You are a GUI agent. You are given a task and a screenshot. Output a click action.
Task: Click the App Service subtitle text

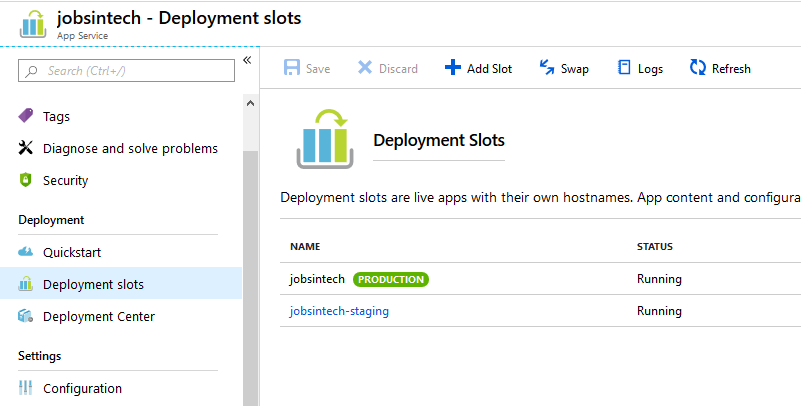(82, 36)
